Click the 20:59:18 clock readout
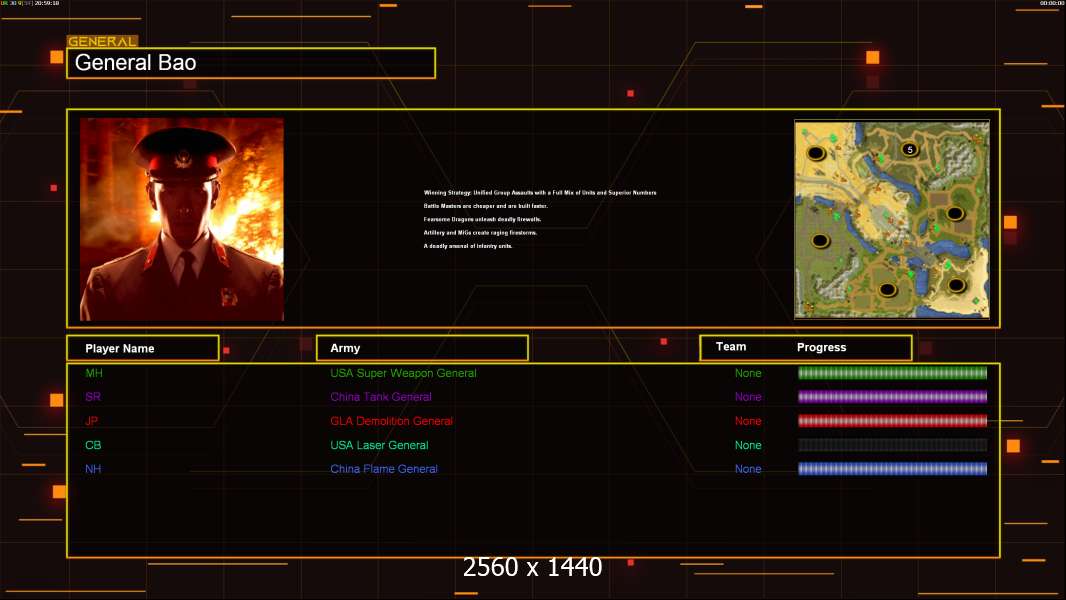The width and height of the screenshot is (1066, 600). point(47,3)
